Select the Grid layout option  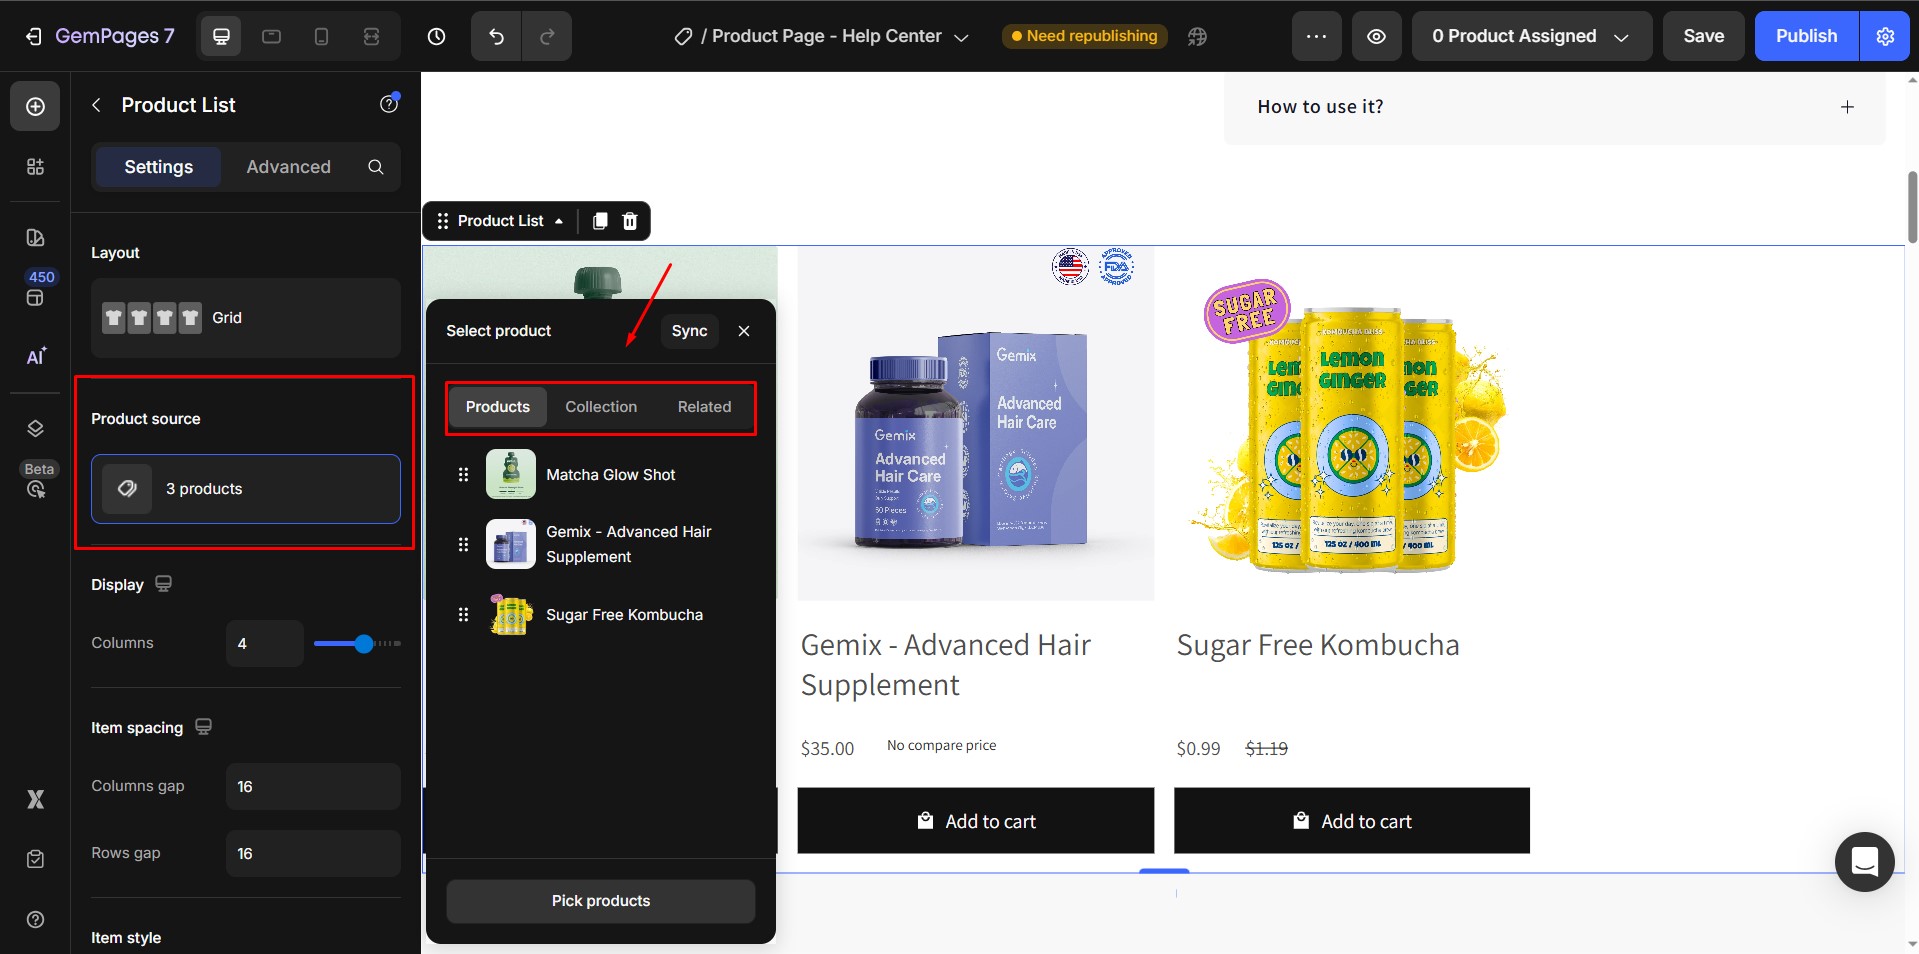point(244,318)
